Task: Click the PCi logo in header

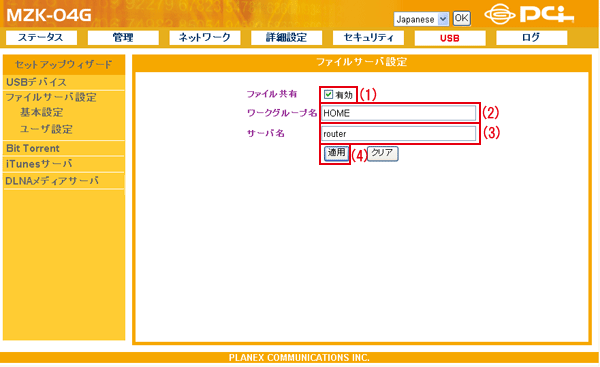Action: click(x=529, y=15)
